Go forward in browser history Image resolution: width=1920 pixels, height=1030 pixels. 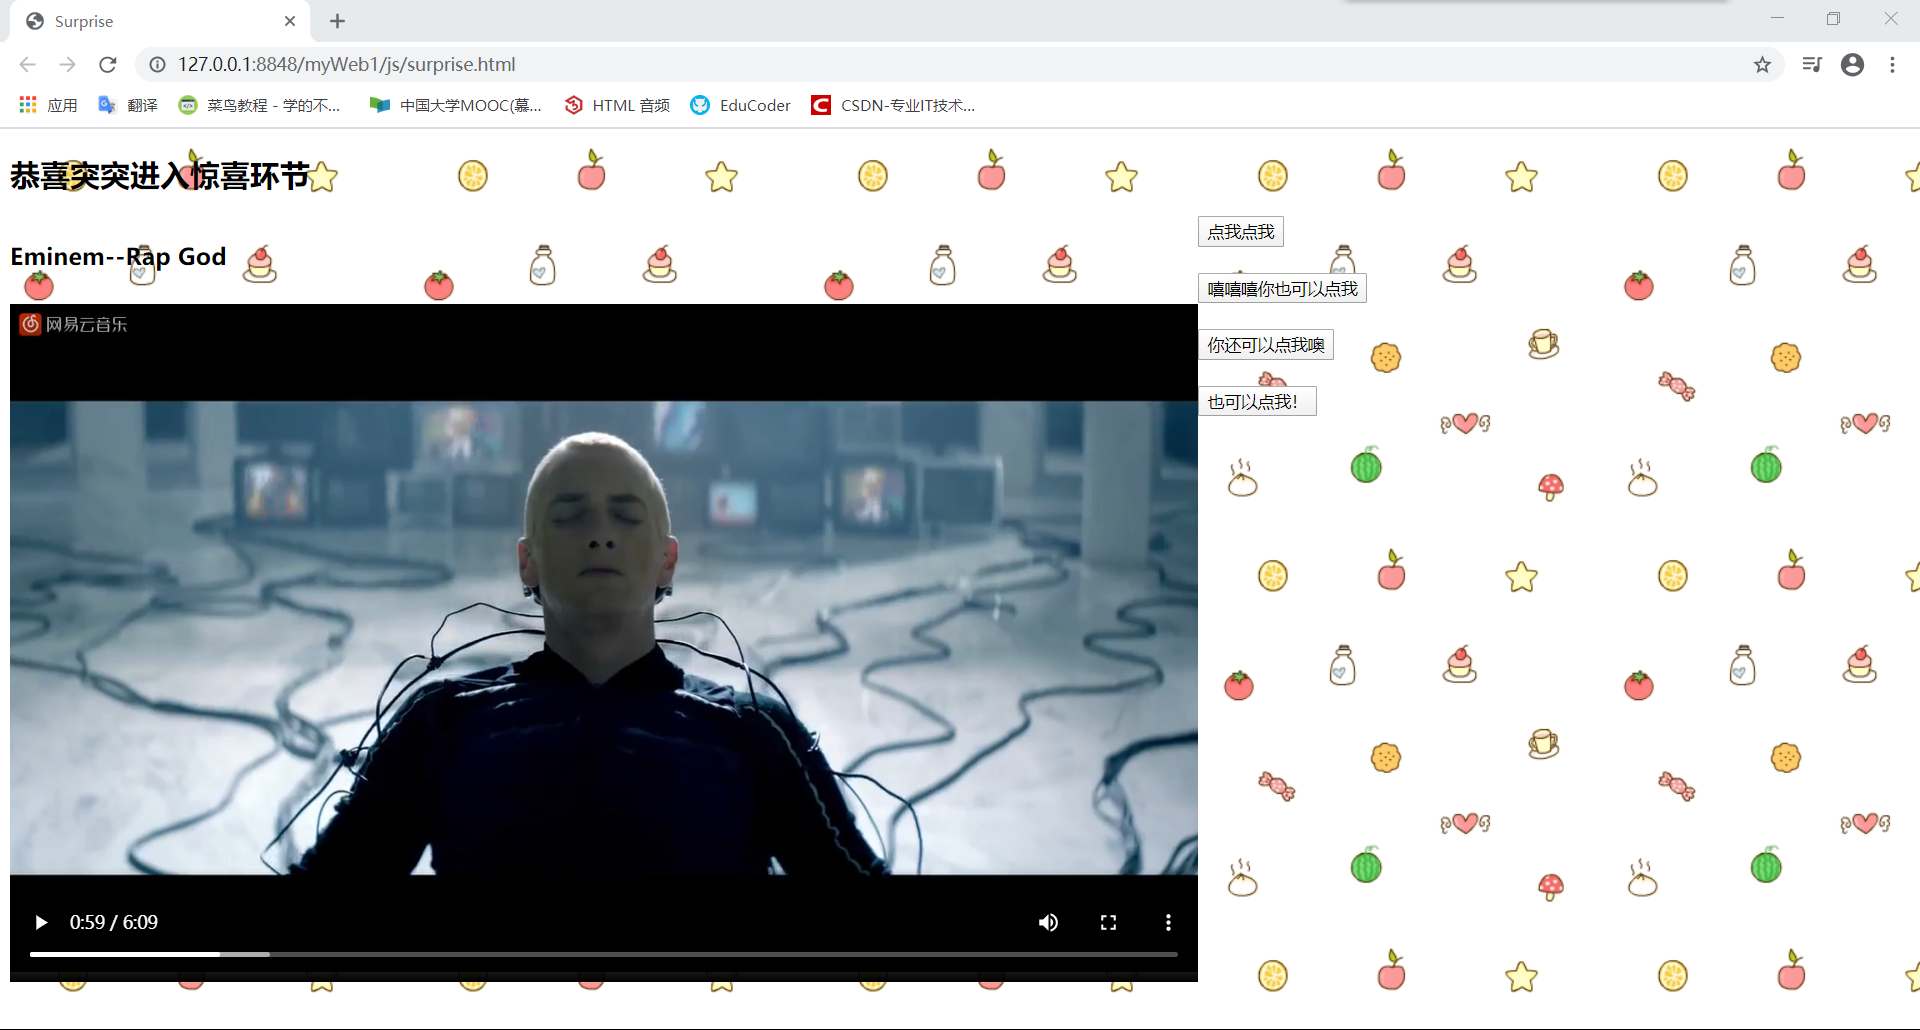(67, 64)
